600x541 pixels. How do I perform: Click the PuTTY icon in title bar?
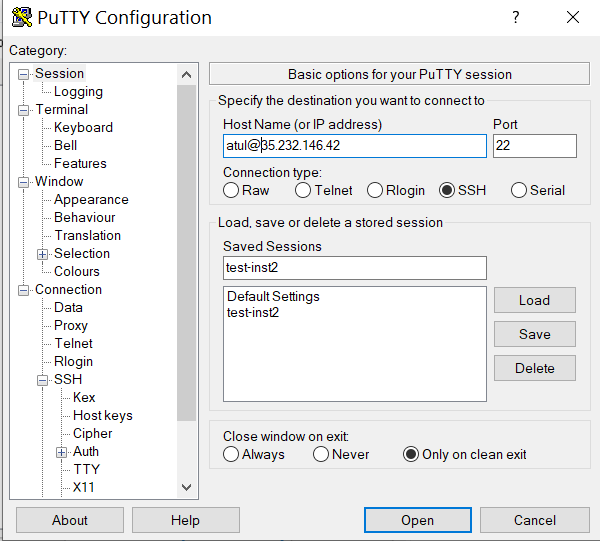click(22, 17)
